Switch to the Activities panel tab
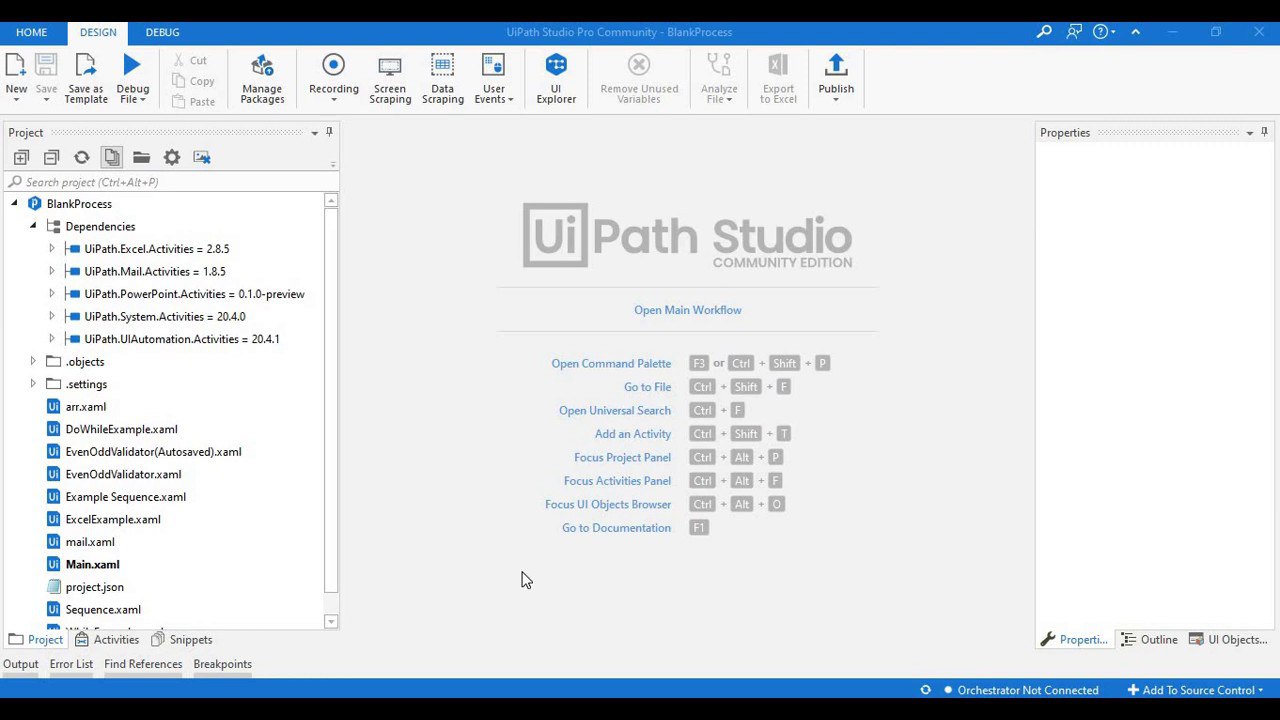 point(107,640)
